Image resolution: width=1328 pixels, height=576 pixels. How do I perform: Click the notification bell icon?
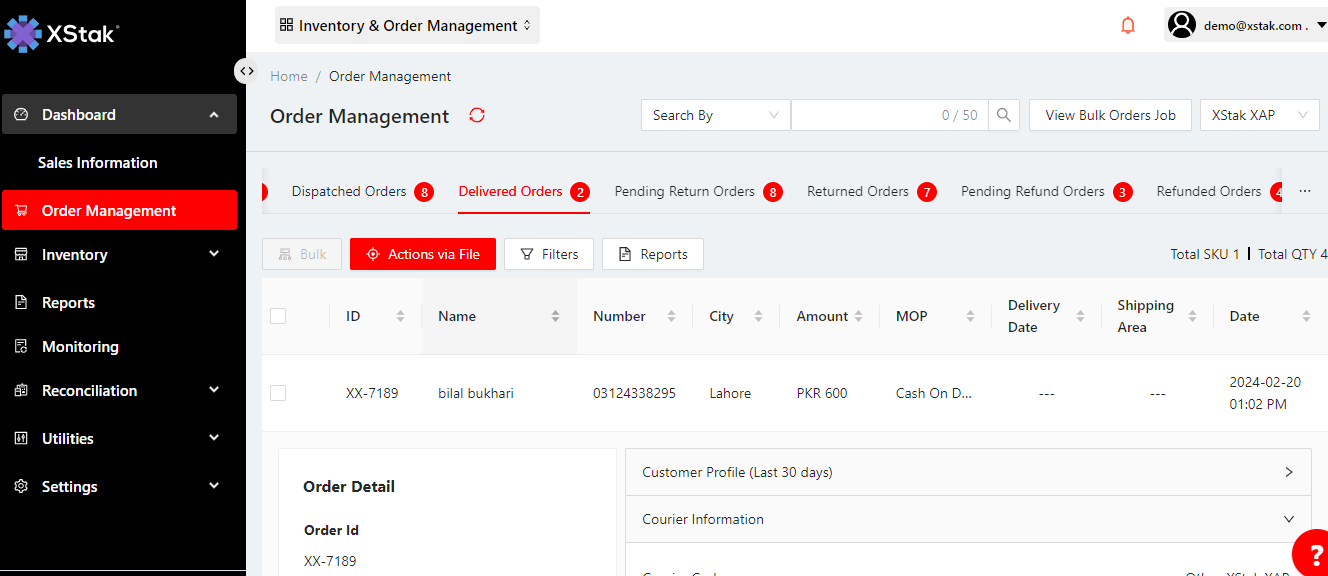(x=1128, y=26)
